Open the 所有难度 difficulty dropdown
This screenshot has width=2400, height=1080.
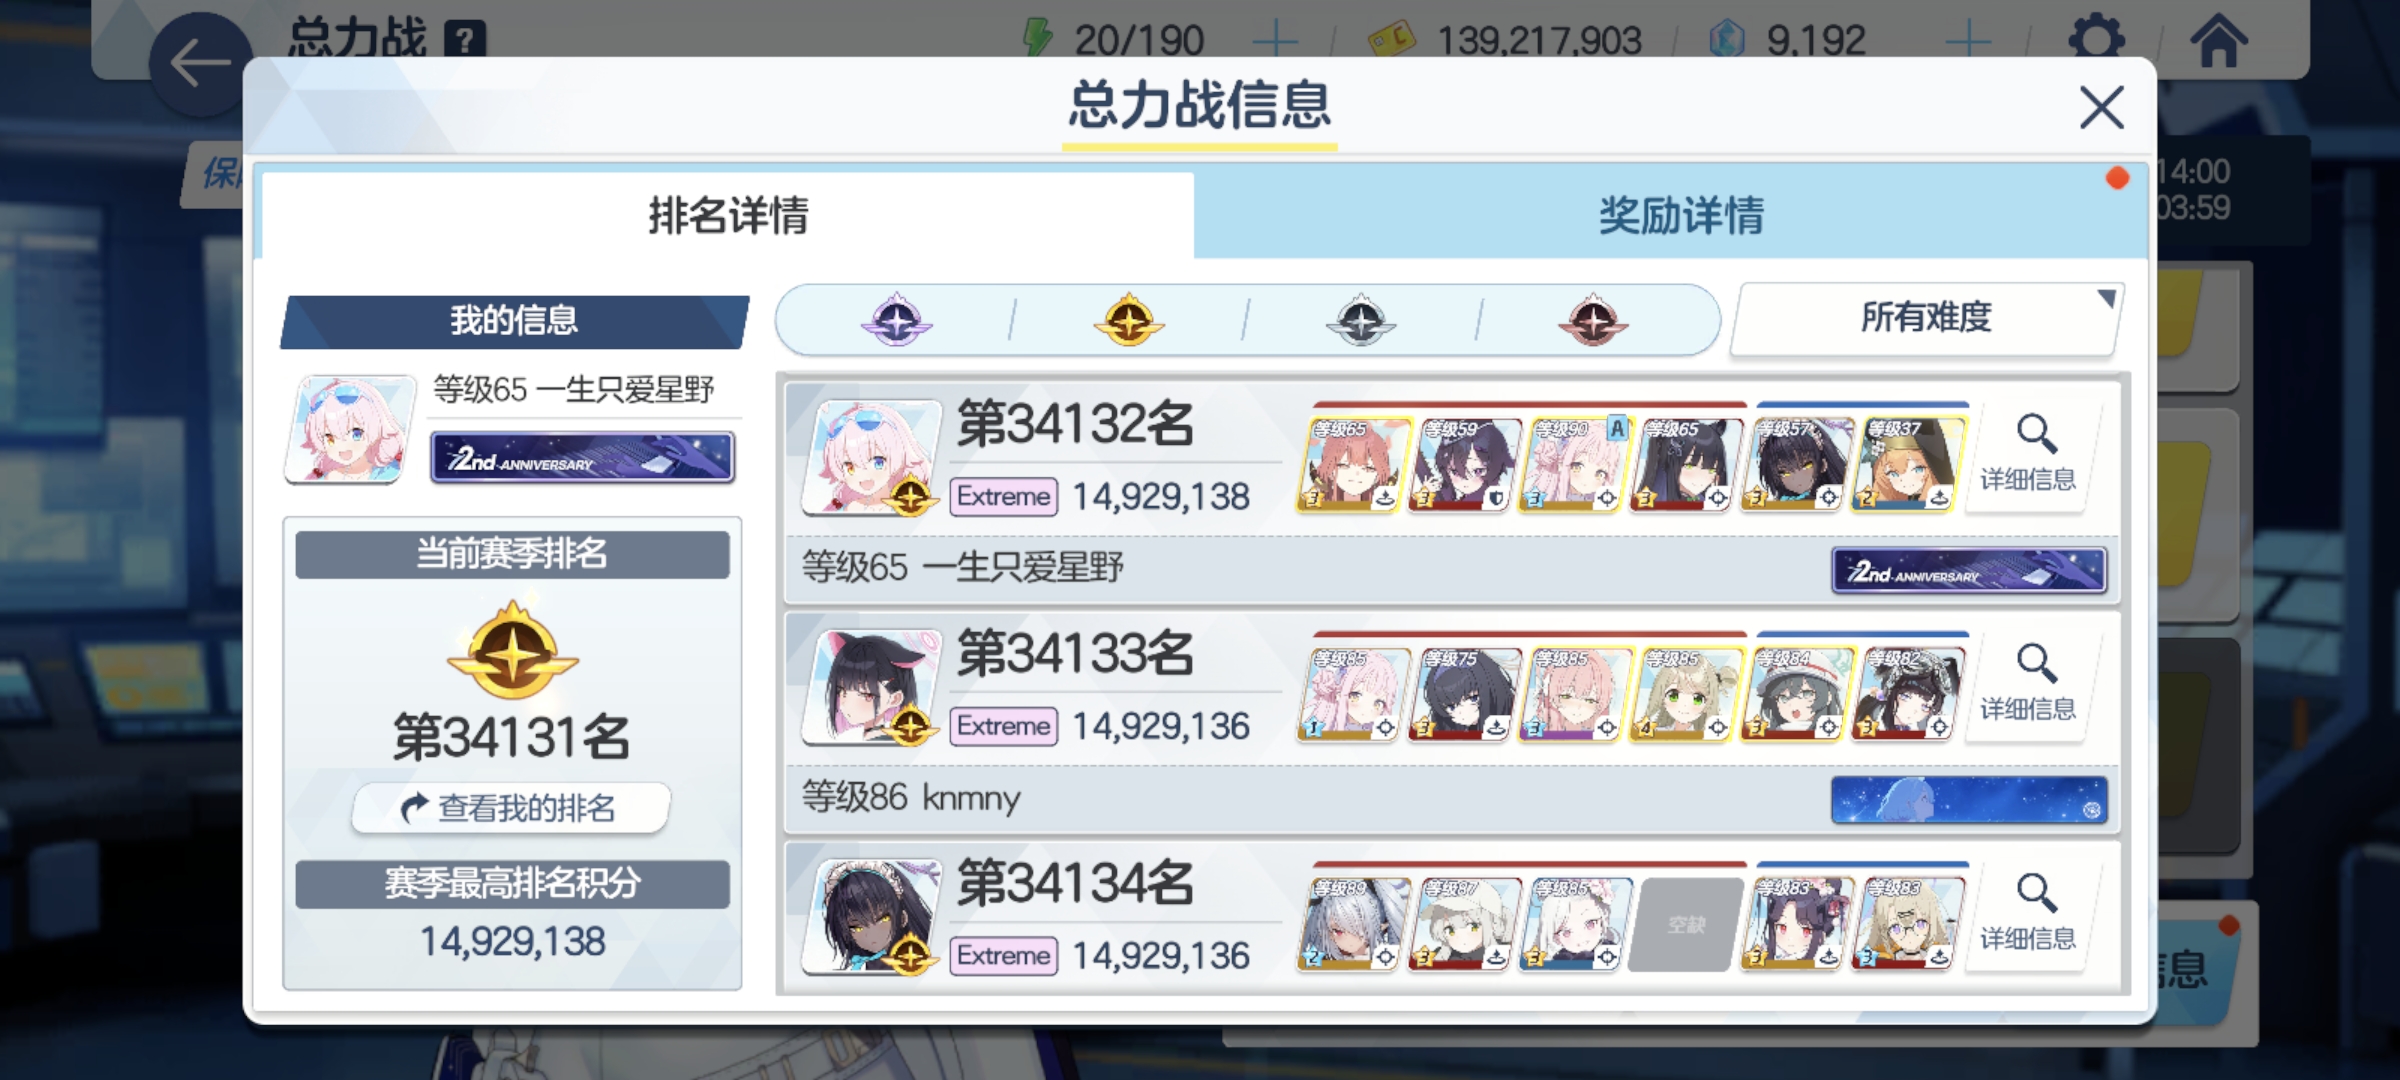pos(1926,318)
